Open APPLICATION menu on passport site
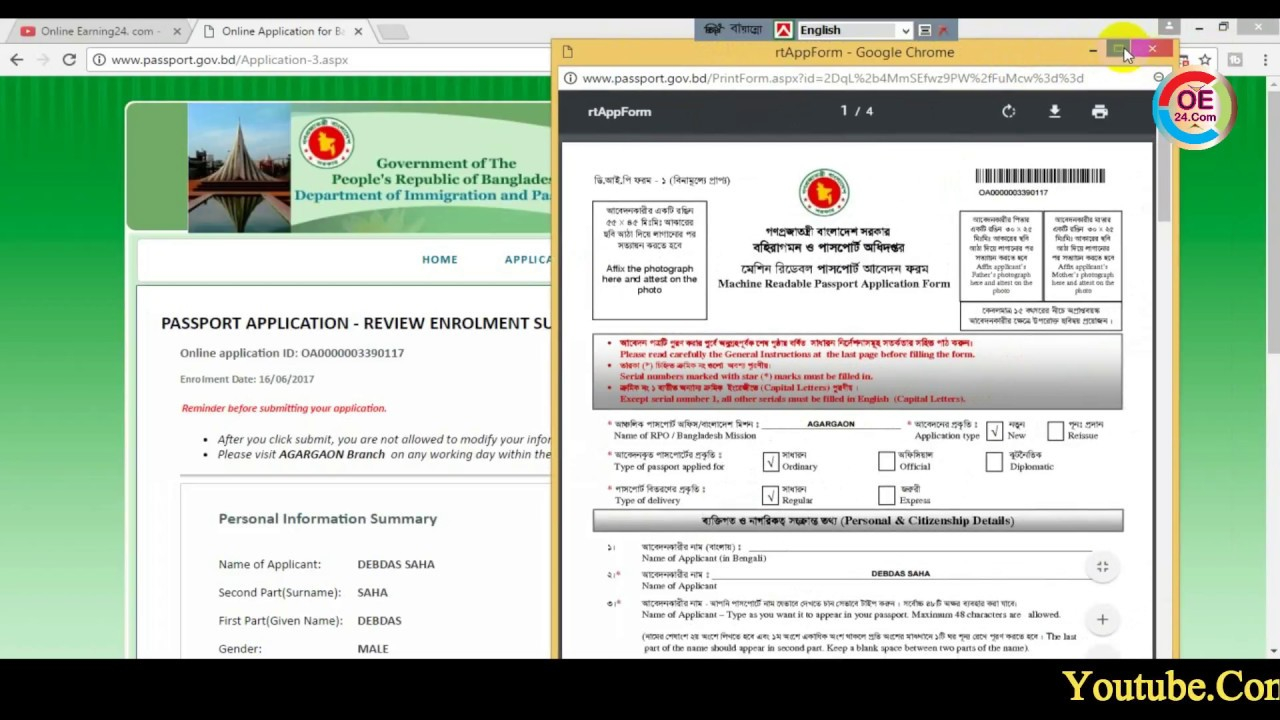Screen dimensions: 1280x720 click(528, 259)
